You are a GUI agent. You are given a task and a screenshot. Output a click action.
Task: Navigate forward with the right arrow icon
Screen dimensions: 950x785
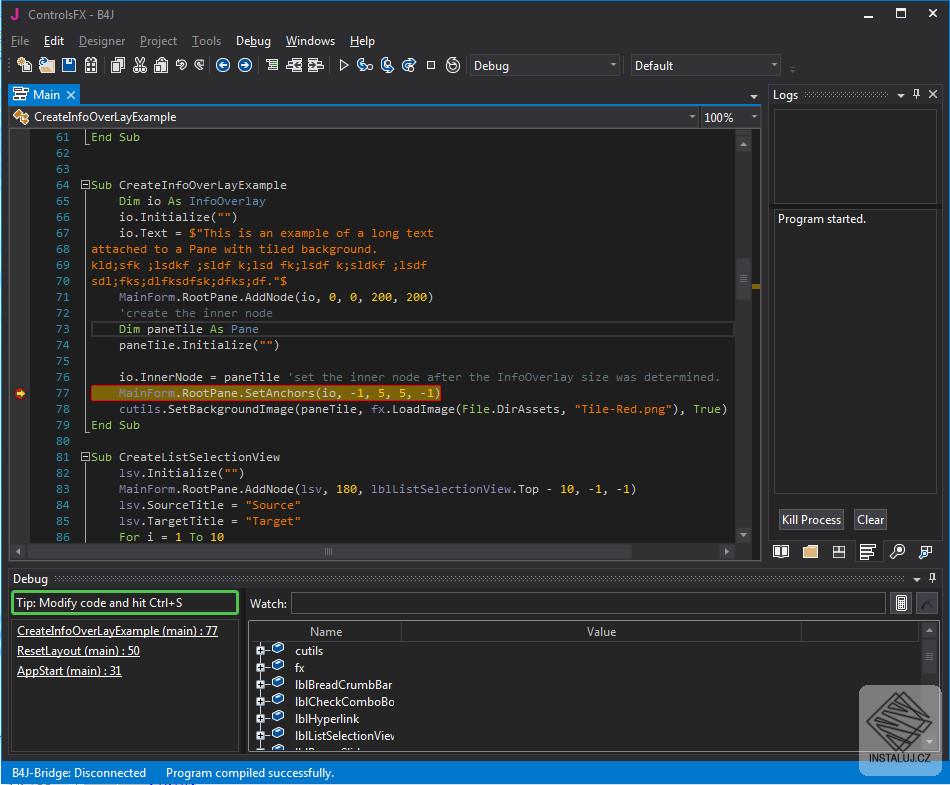[244, 66]
